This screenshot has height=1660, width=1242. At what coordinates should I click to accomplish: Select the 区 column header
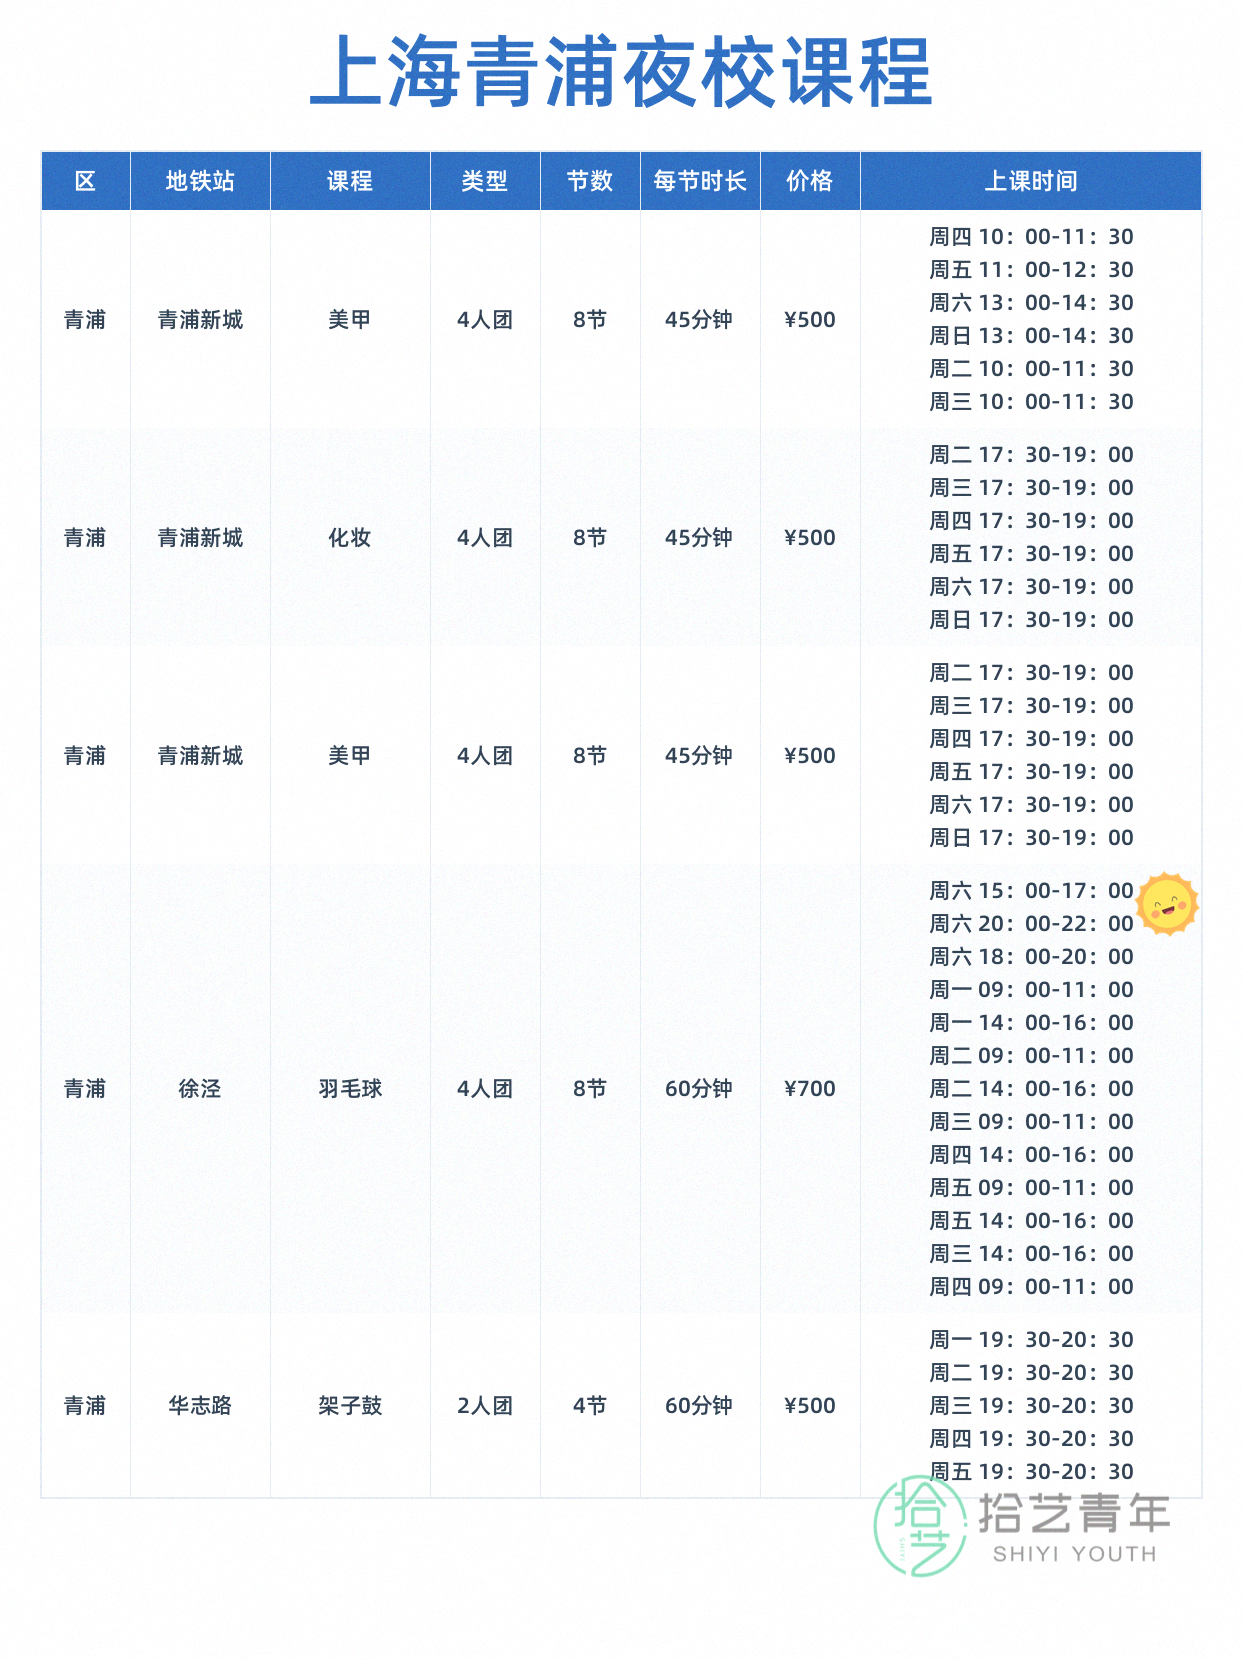pos(85,181)
